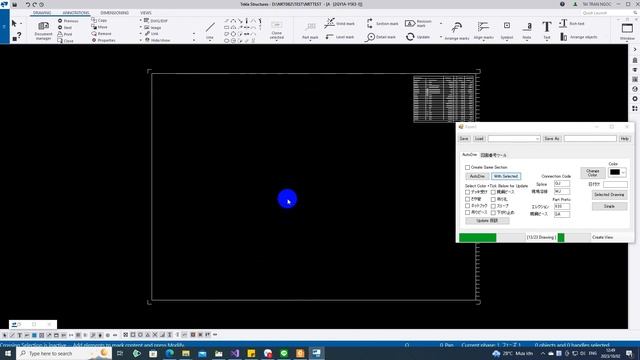Add a Level mark
Viewport: 640px width, 360px height.
click(340, 37)
